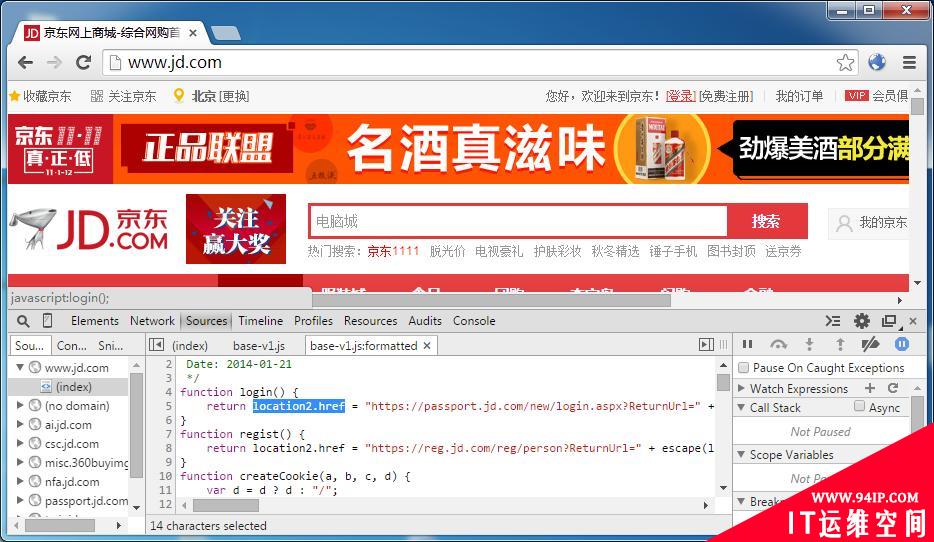Close DevTools with the X icon

point(913,321)
